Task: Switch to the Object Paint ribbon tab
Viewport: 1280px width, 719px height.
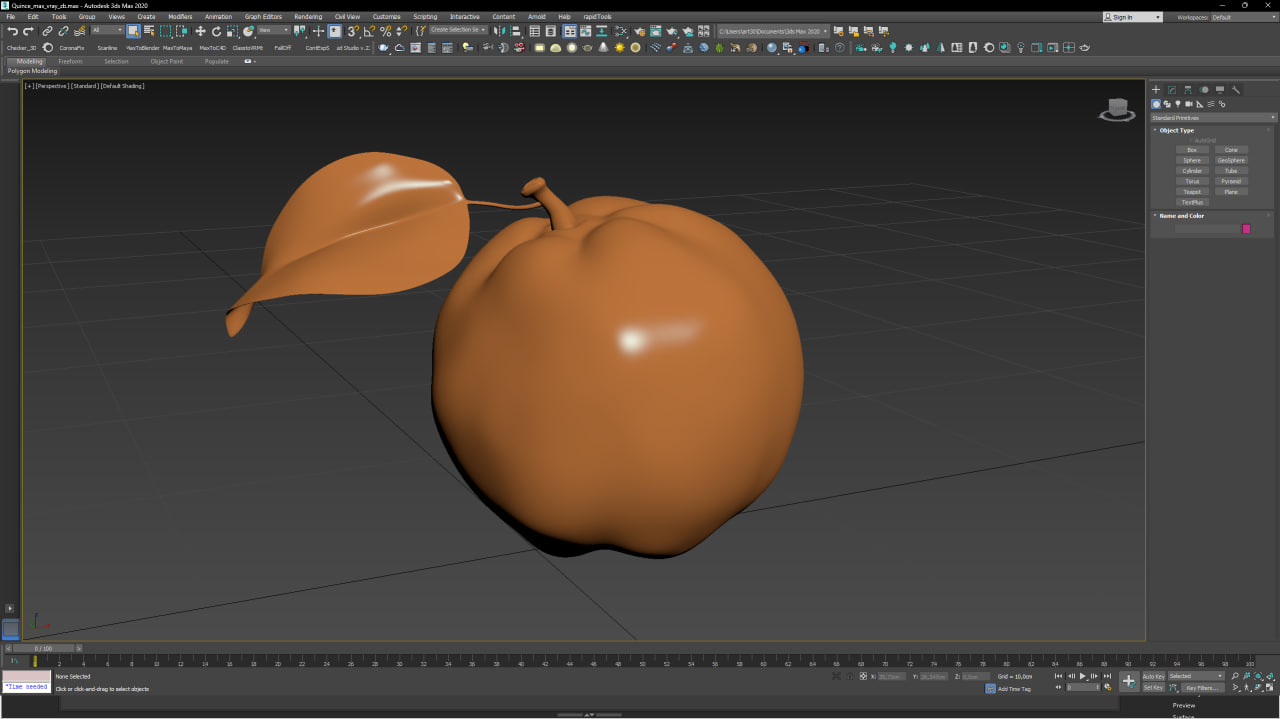Action: [x=167, y=61]
